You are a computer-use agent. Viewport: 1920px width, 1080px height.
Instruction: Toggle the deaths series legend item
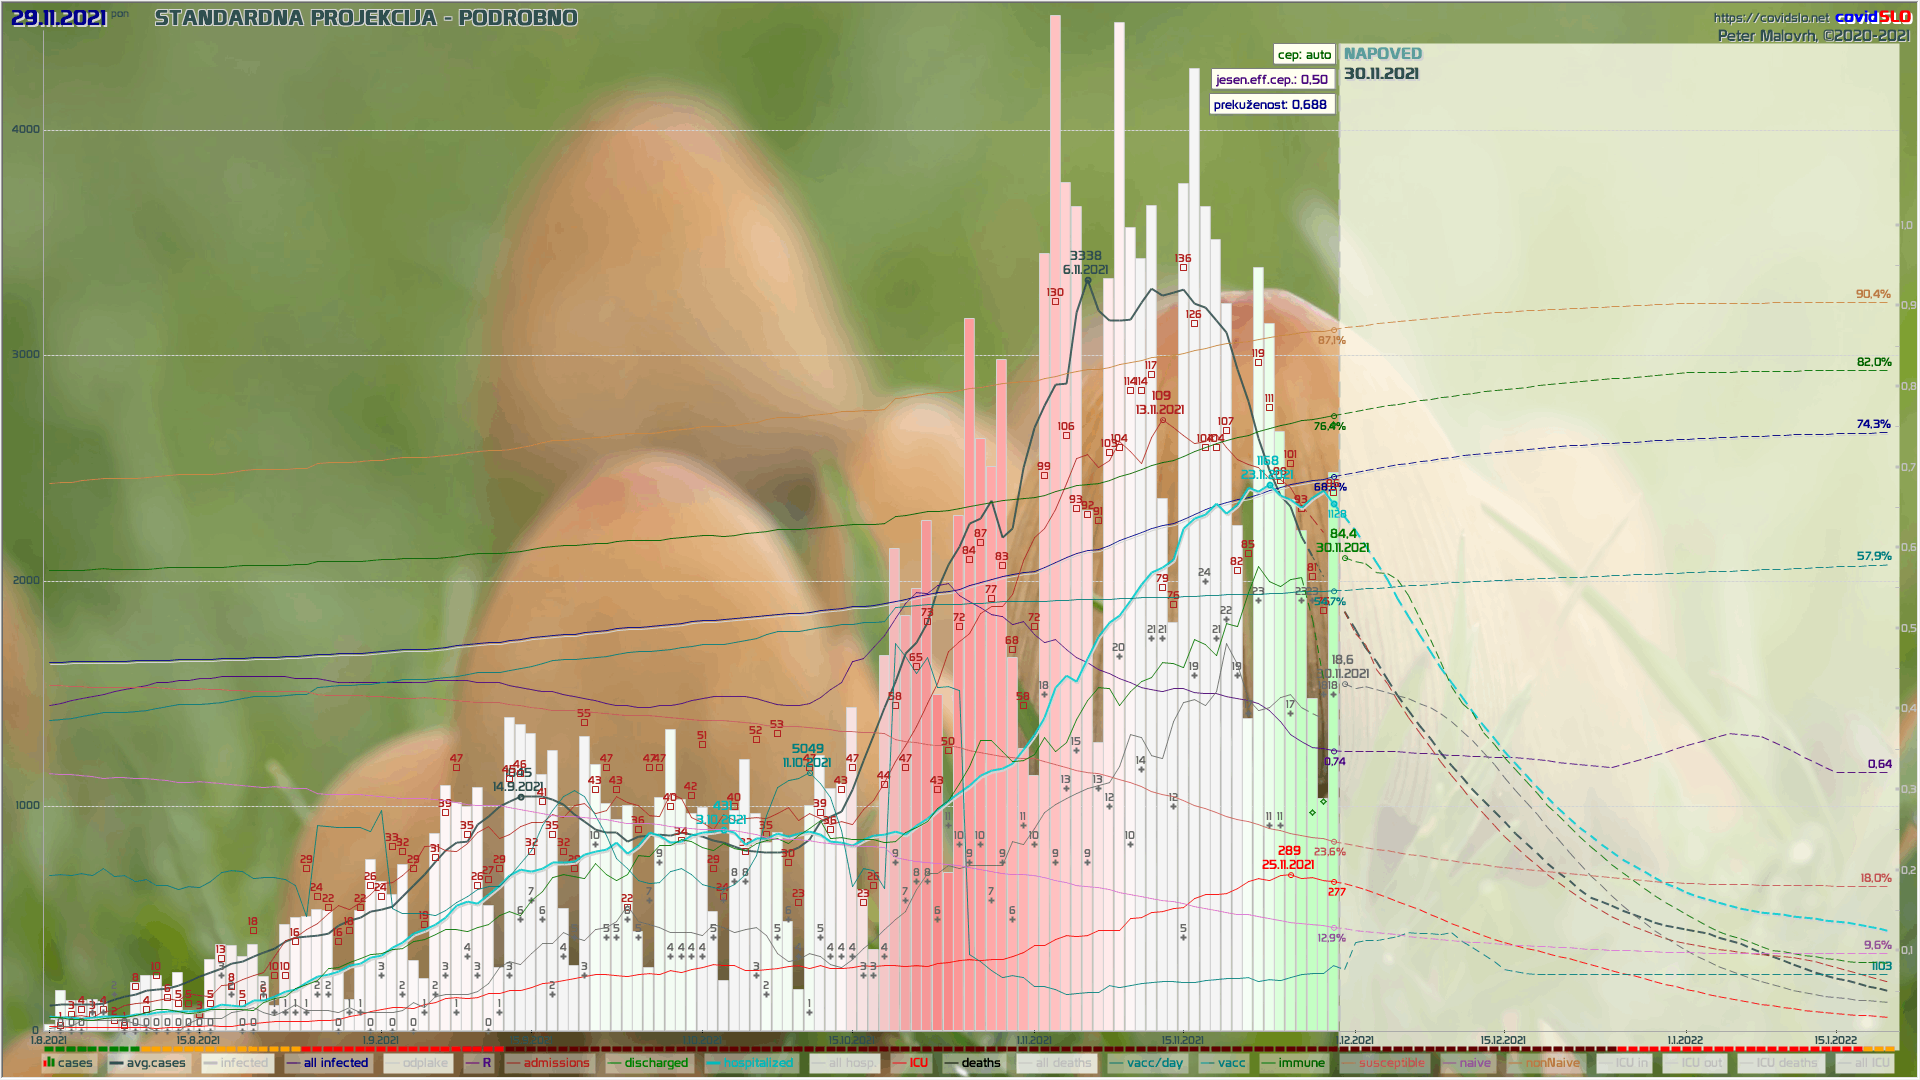pos(973,1063)
